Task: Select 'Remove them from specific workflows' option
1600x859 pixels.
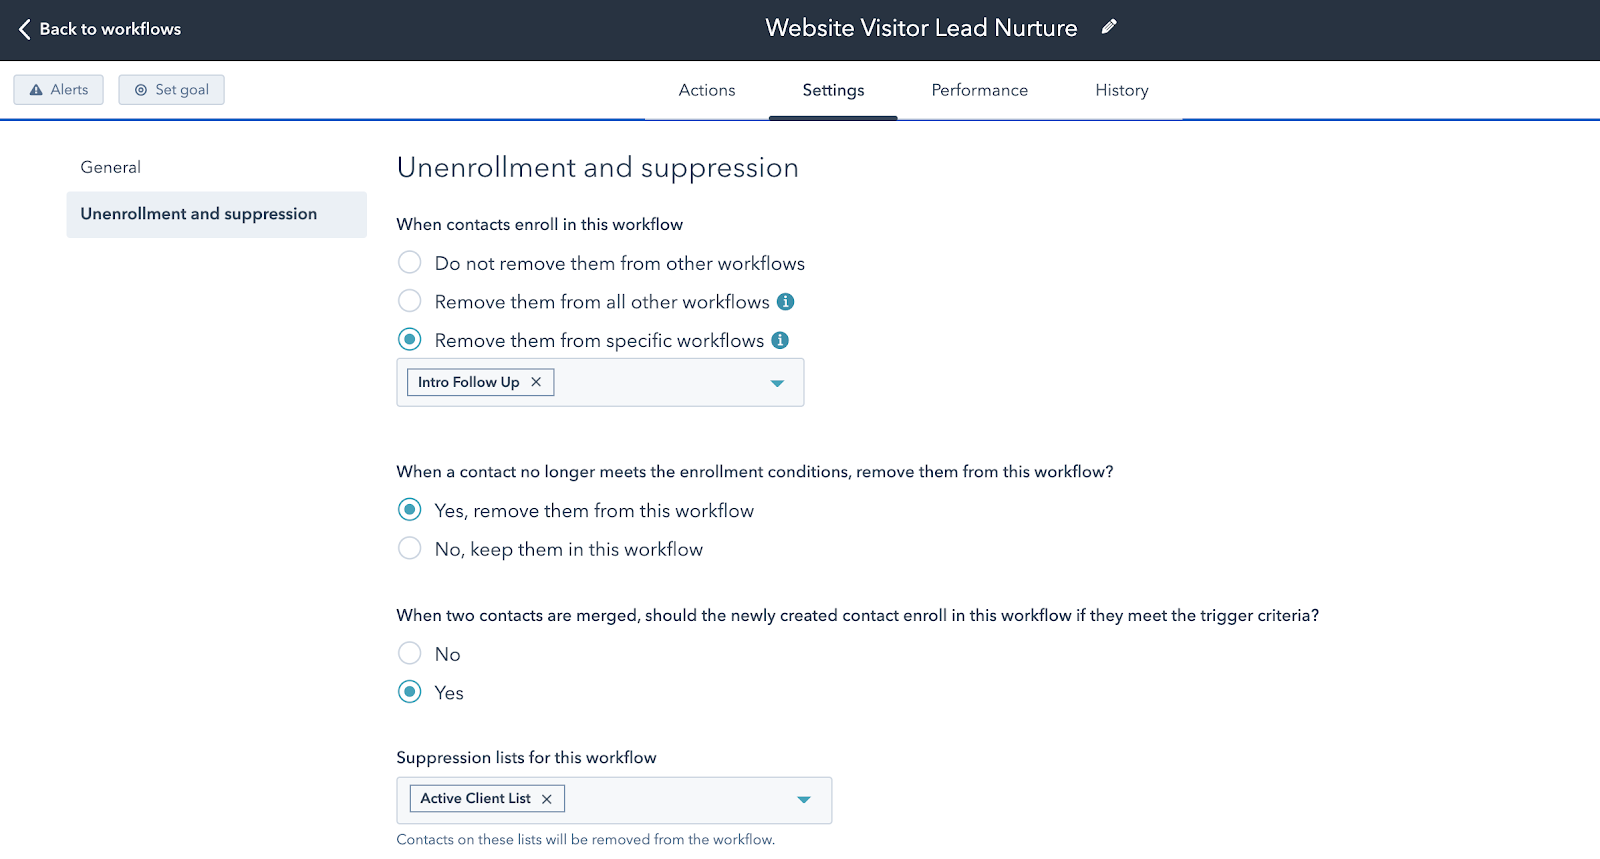Action: [x=409, y=340]
